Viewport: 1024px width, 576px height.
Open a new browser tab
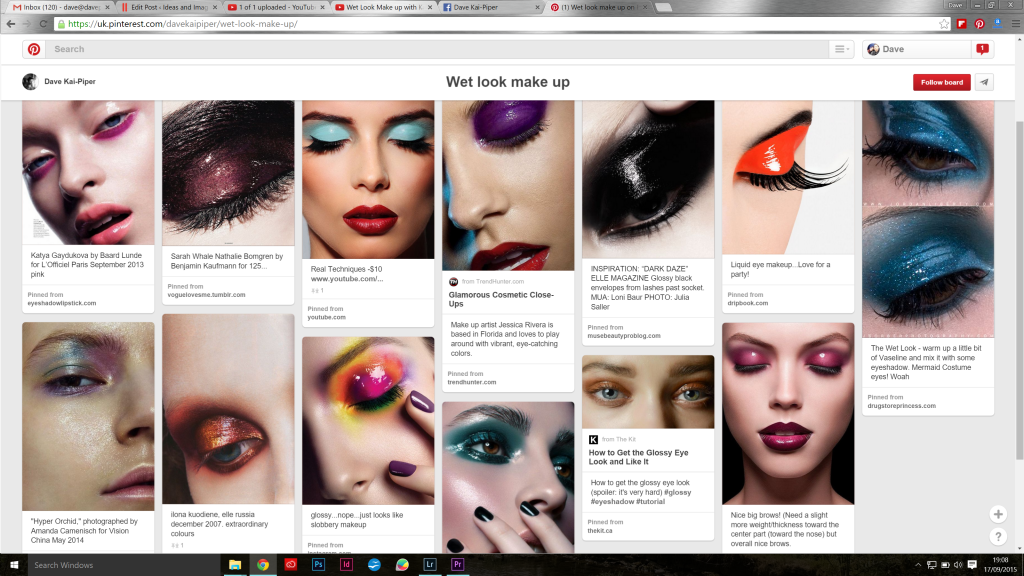(x=664, y=7)
